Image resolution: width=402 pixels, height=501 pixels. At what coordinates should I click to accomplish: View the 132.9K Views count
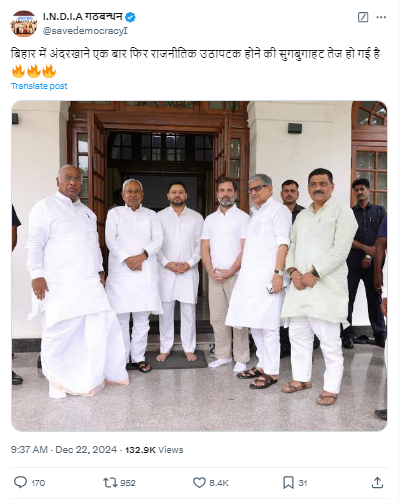pos(154,450)
